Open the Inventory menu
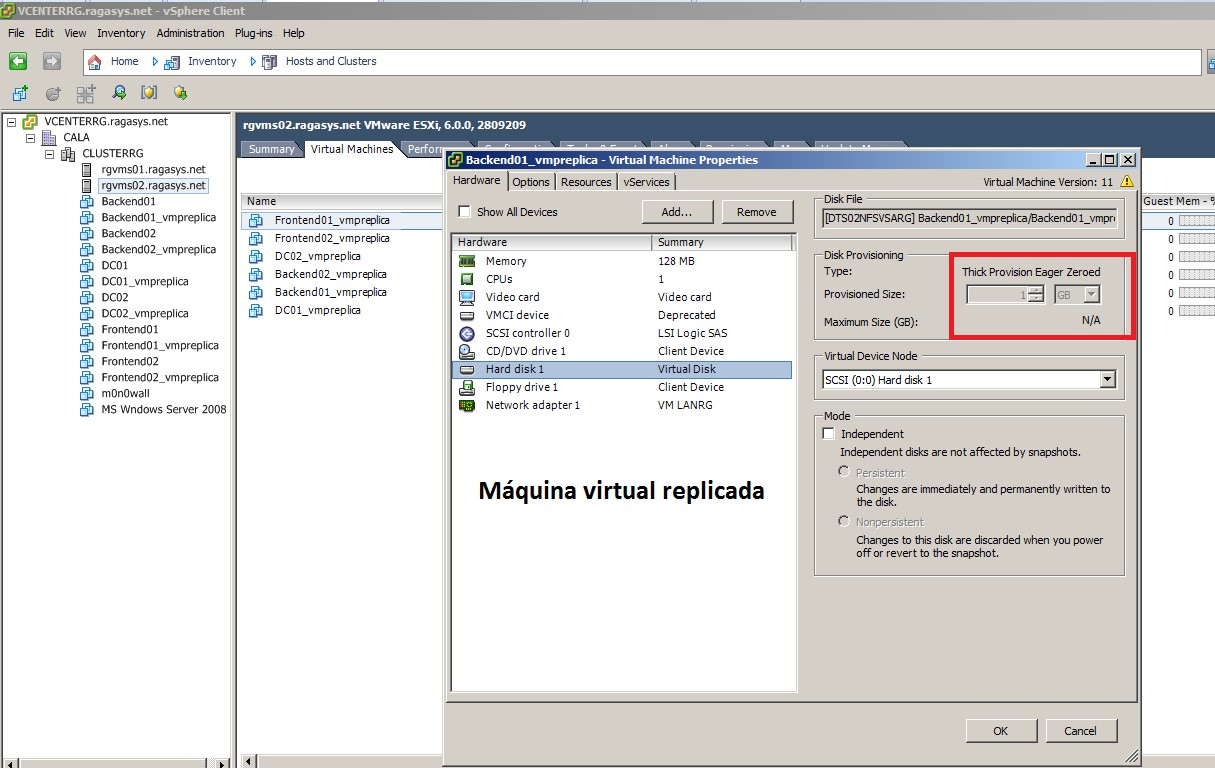 pyautogui.click(x=121, y=33)
